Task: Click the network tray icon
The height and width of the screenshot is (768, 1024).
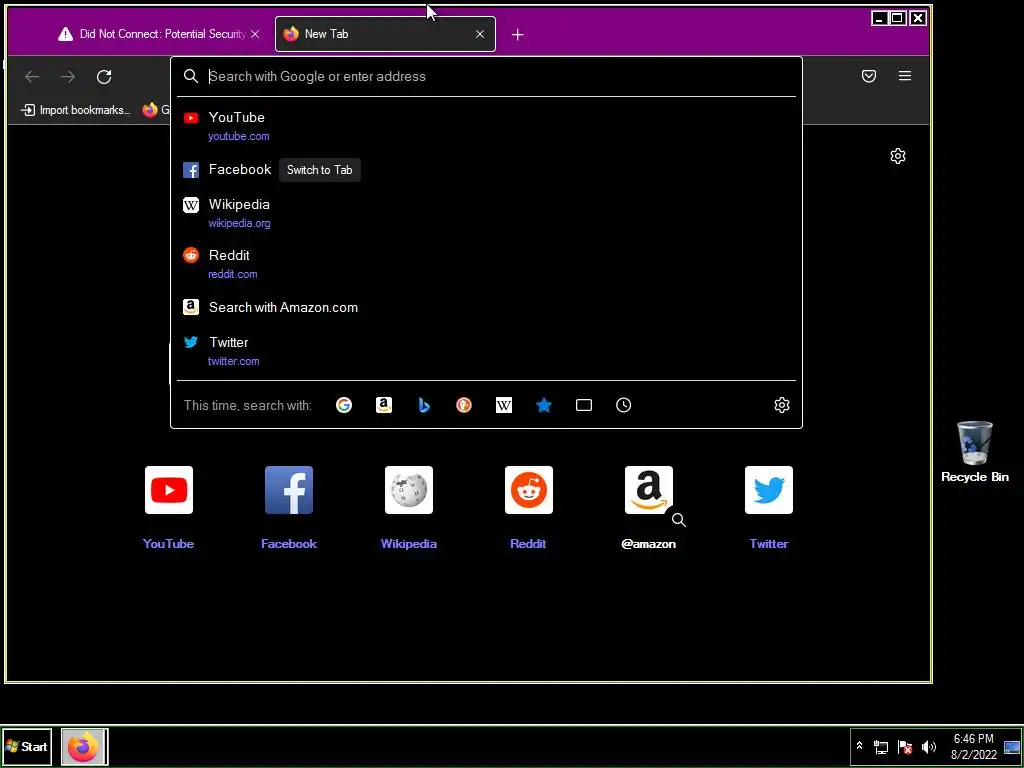Action: 881,746
